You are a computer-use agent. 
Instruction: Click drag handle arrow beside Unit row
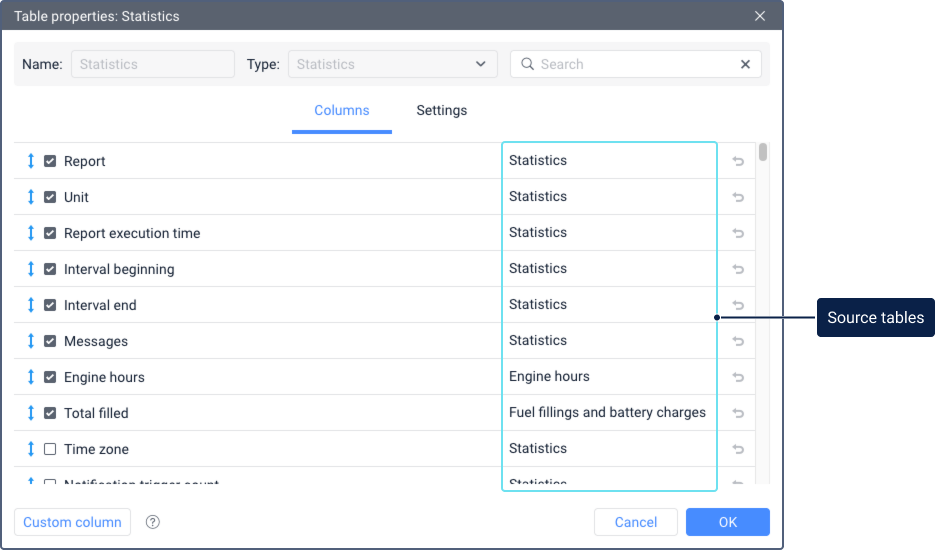[31, 197]
